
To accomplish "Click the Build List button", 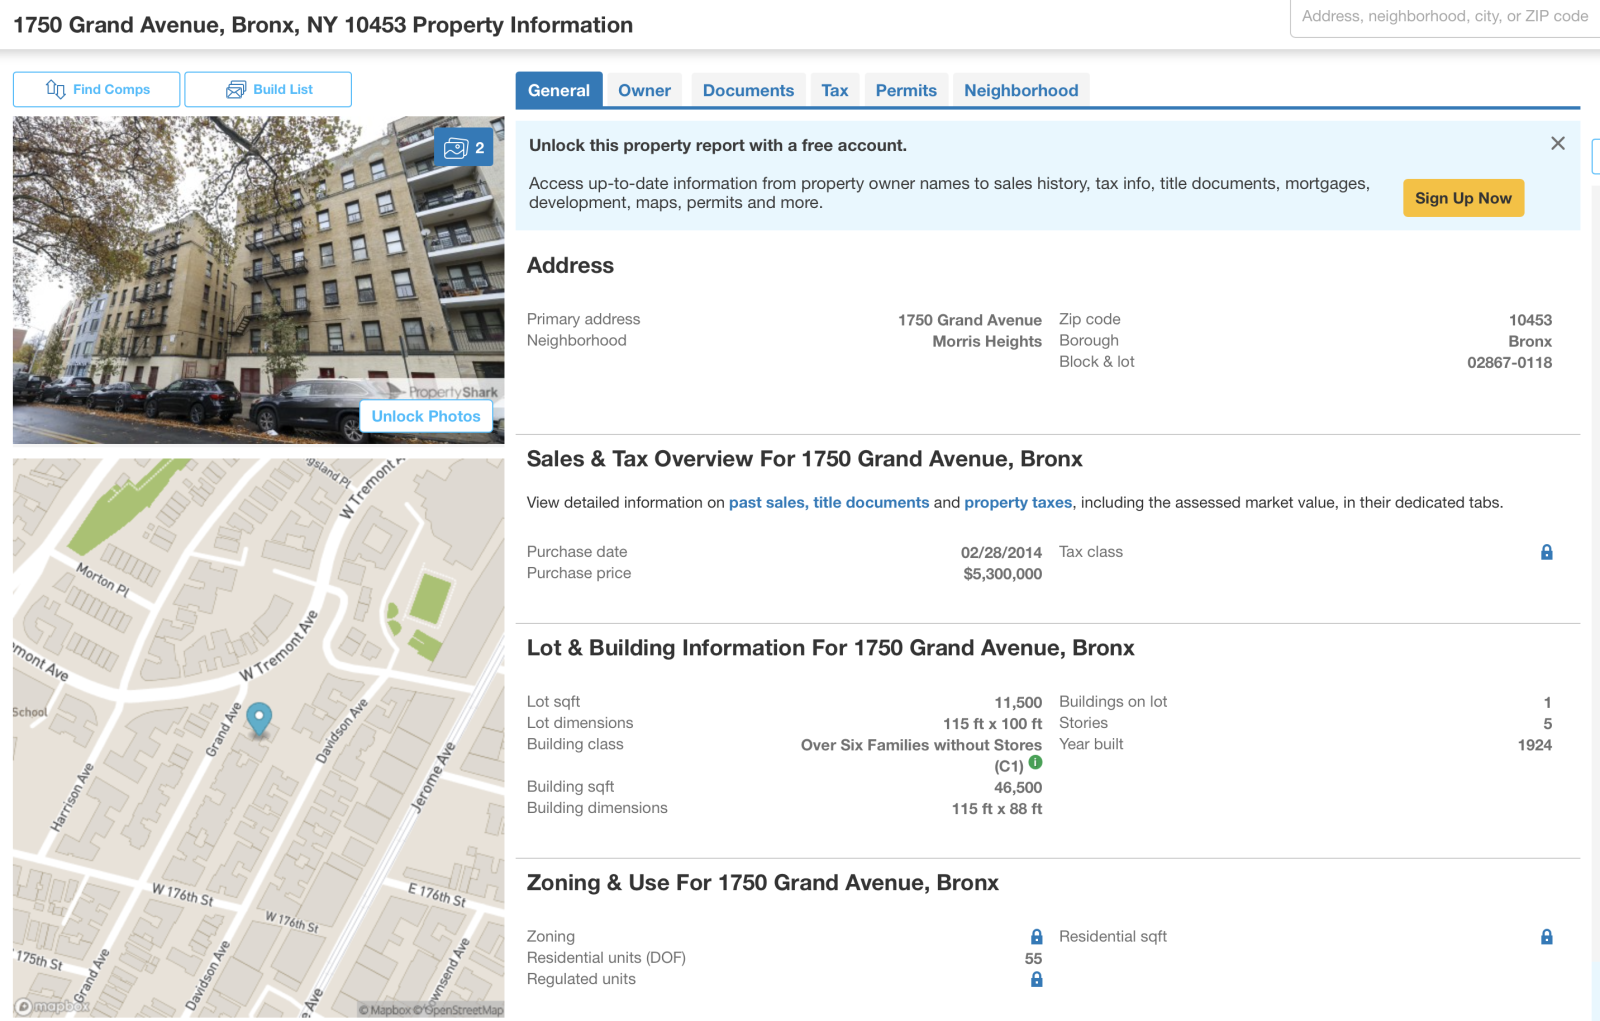I will coord(268,90).
